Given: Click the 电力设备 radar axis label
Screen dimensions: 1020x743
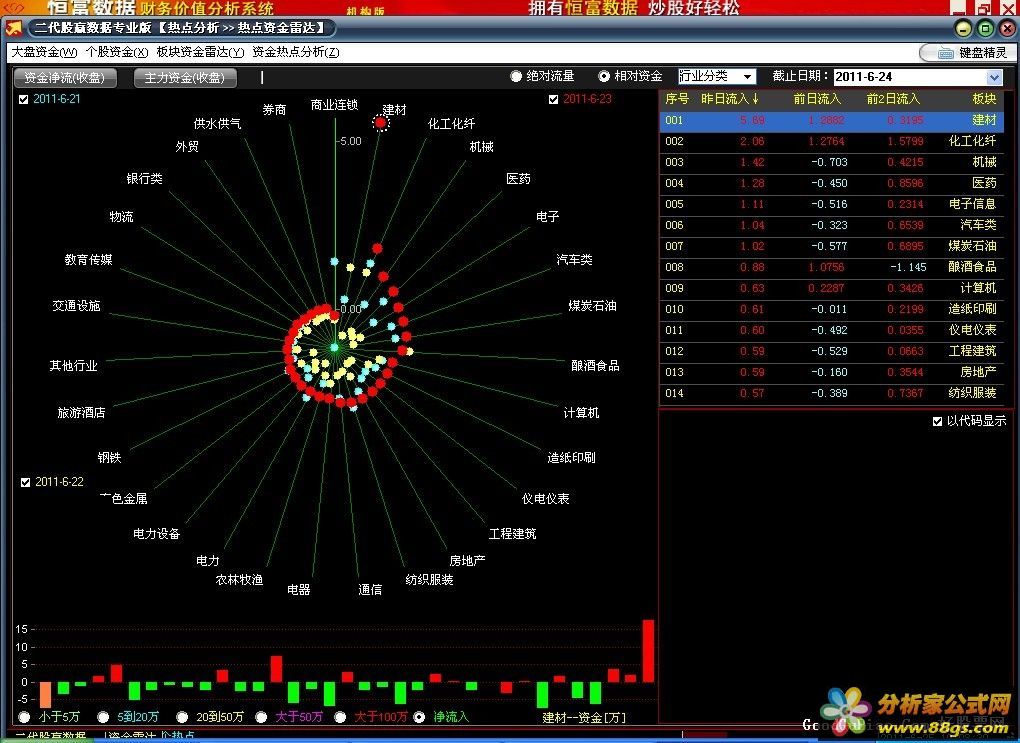Looking at the screenshot, I should pos(157,534).
